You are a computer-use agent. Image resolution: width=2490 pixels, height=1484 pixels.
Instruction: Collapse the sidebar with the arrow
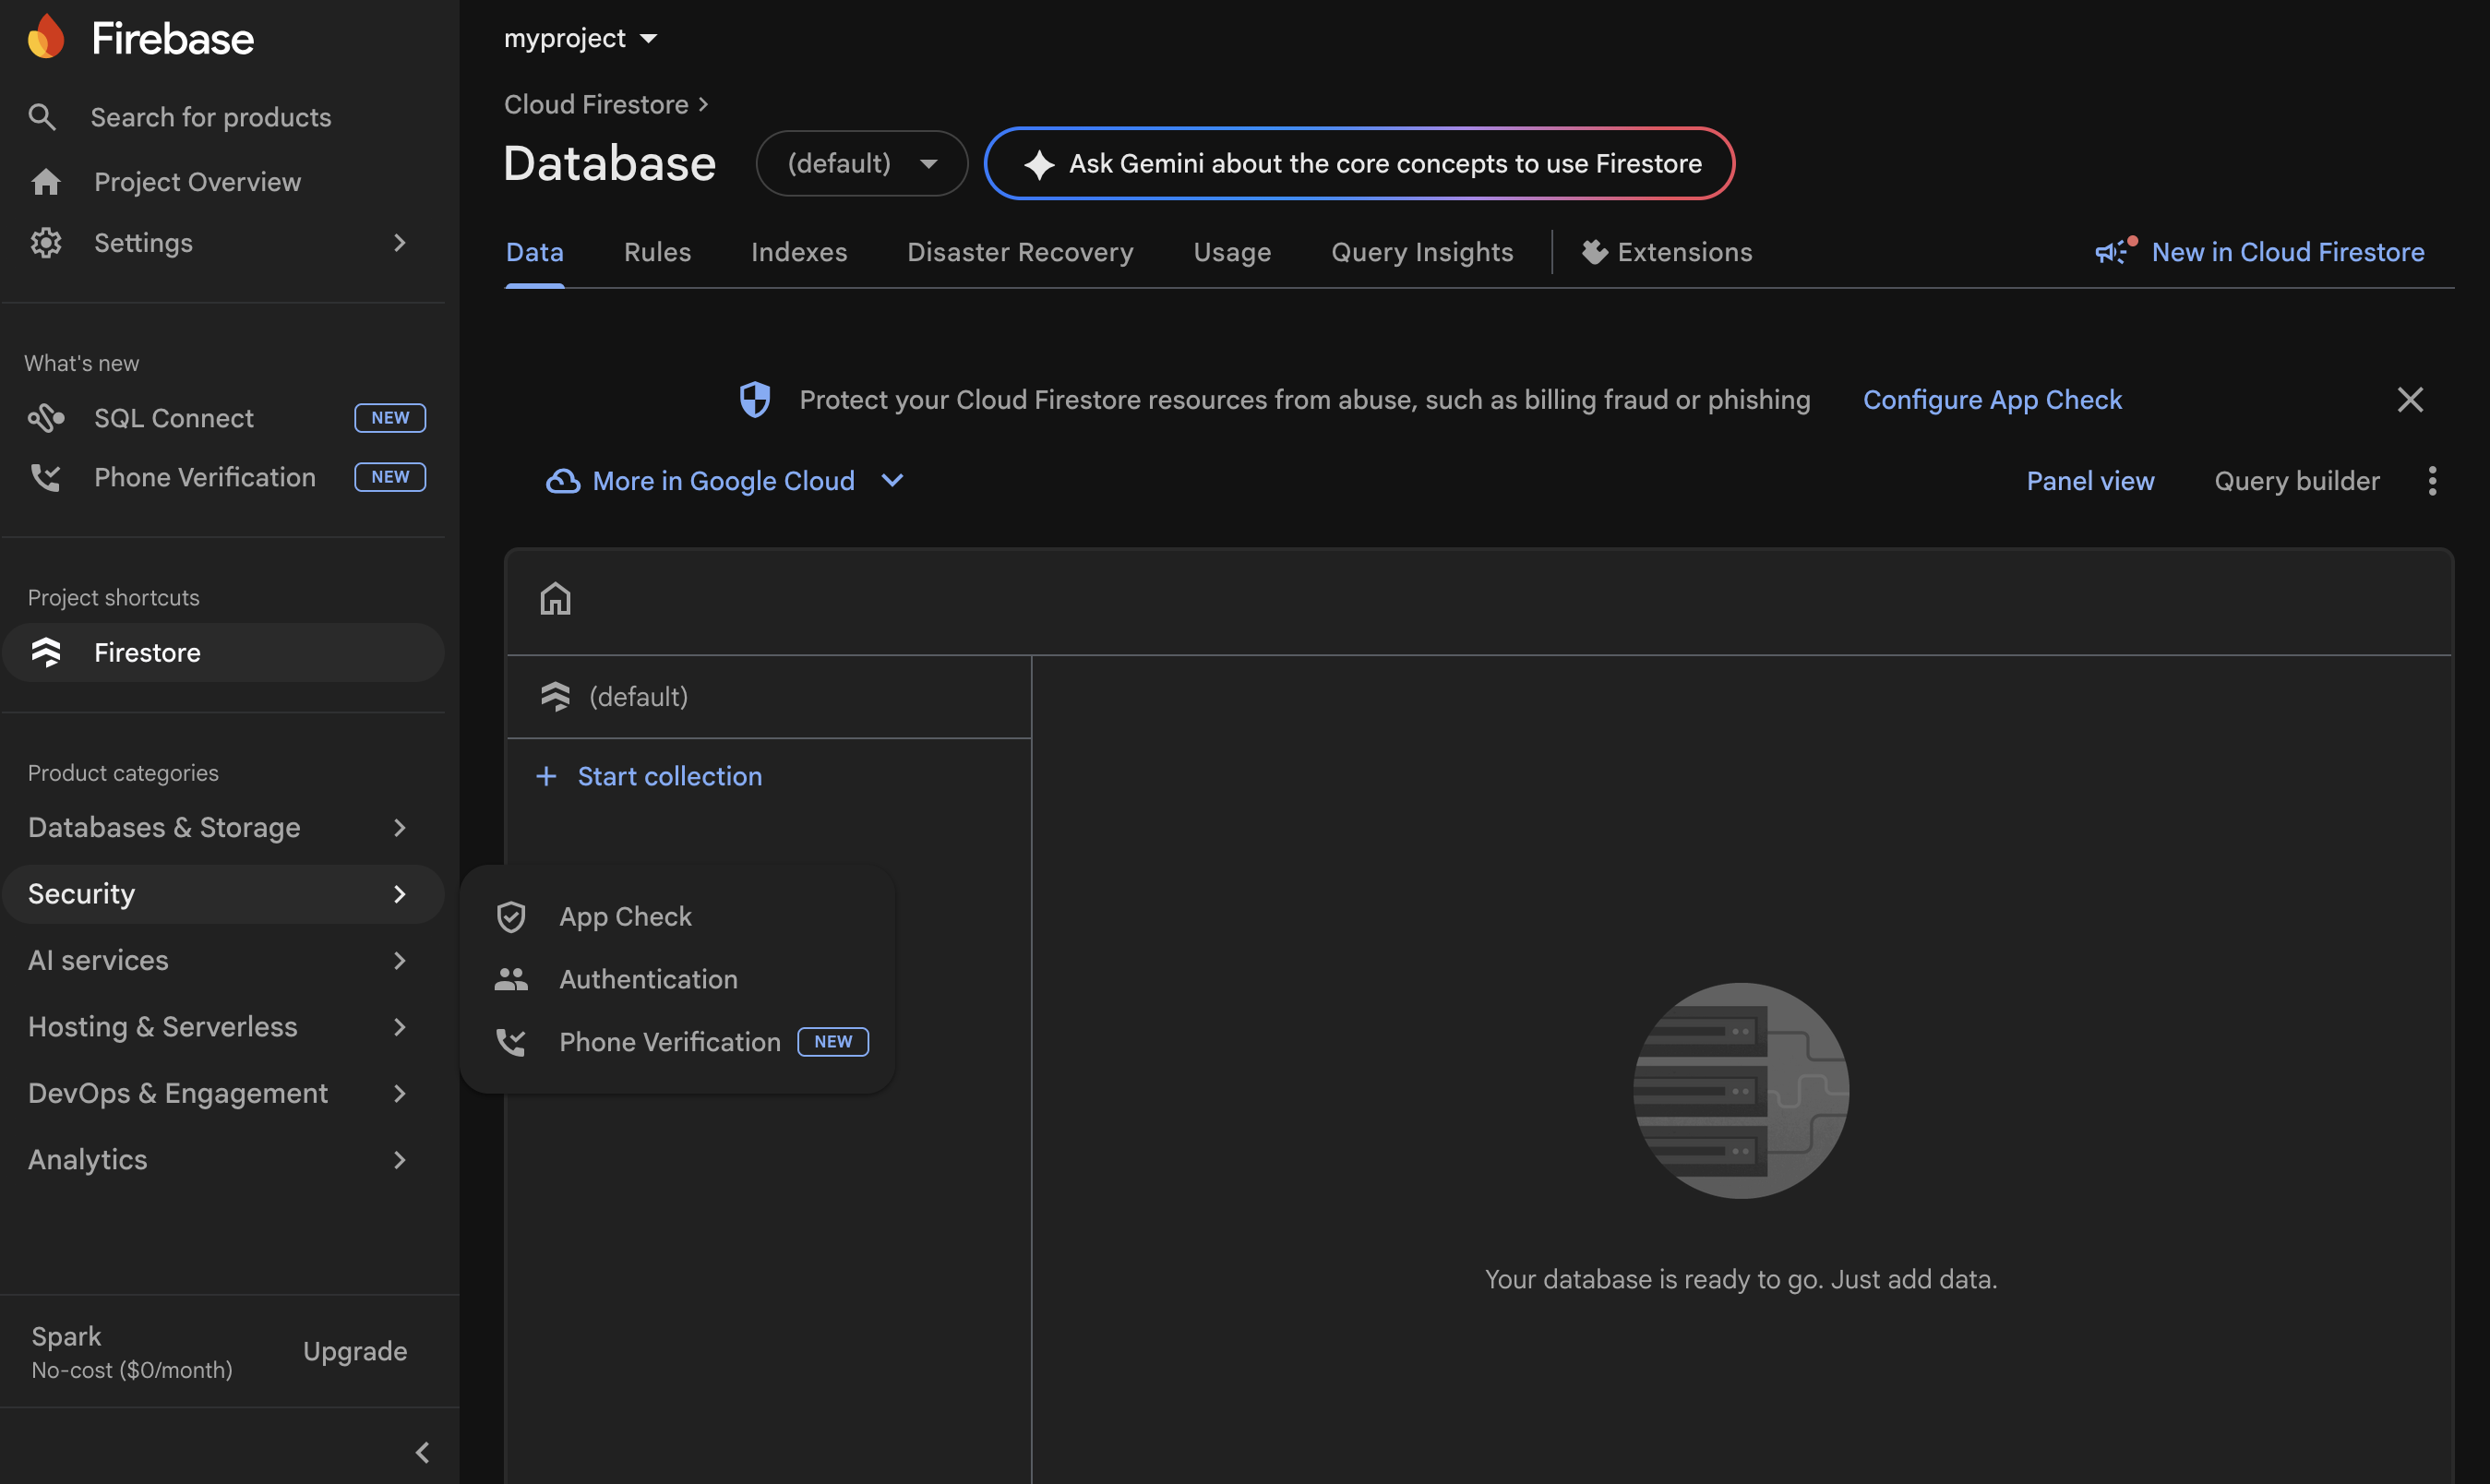pyautogui.click(x=422, y=1452)
